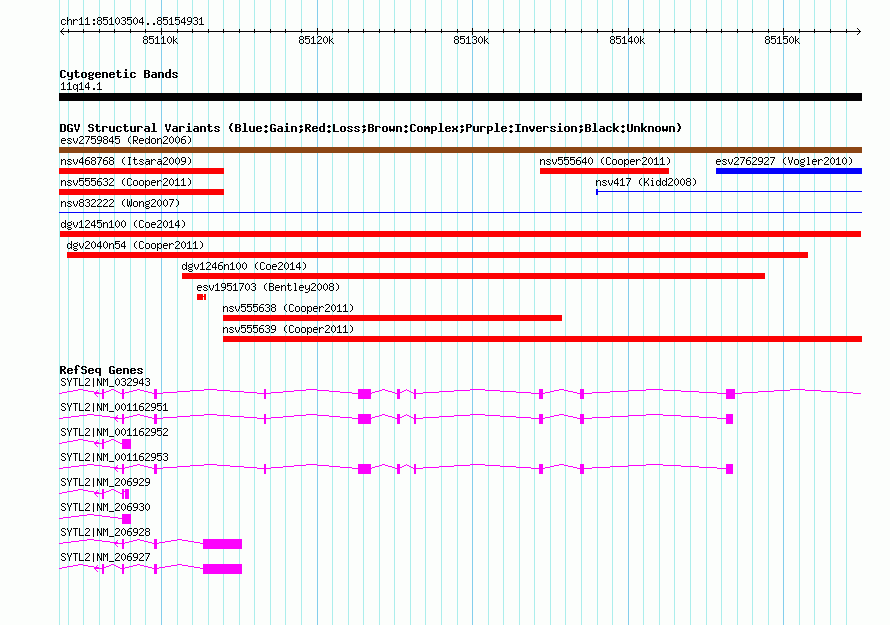Click the blue esv2762927 gain bar
This screenshot has height=625, width=890.
(x=789, y=171)
